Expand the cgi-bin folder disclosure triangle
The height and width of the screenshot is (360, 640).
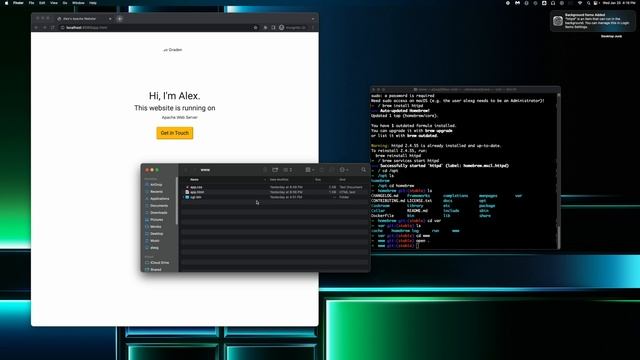pyautogui.click(x=183, y=197)
